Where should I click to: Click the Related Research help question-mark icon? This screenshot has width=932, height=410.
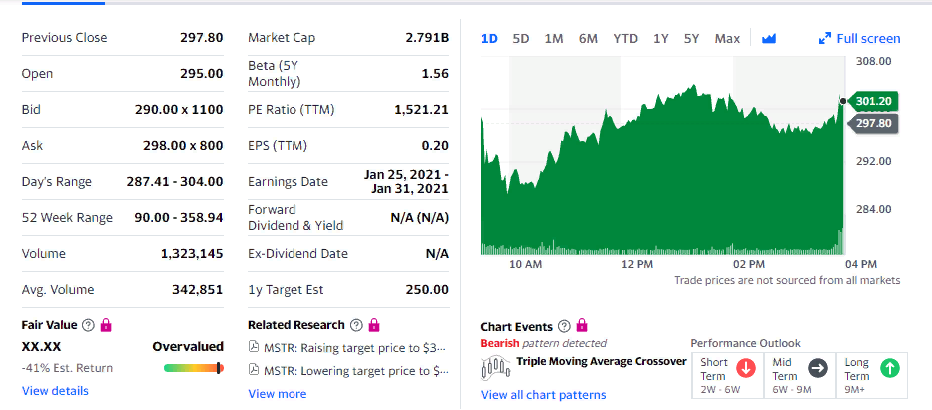point(355,325)
